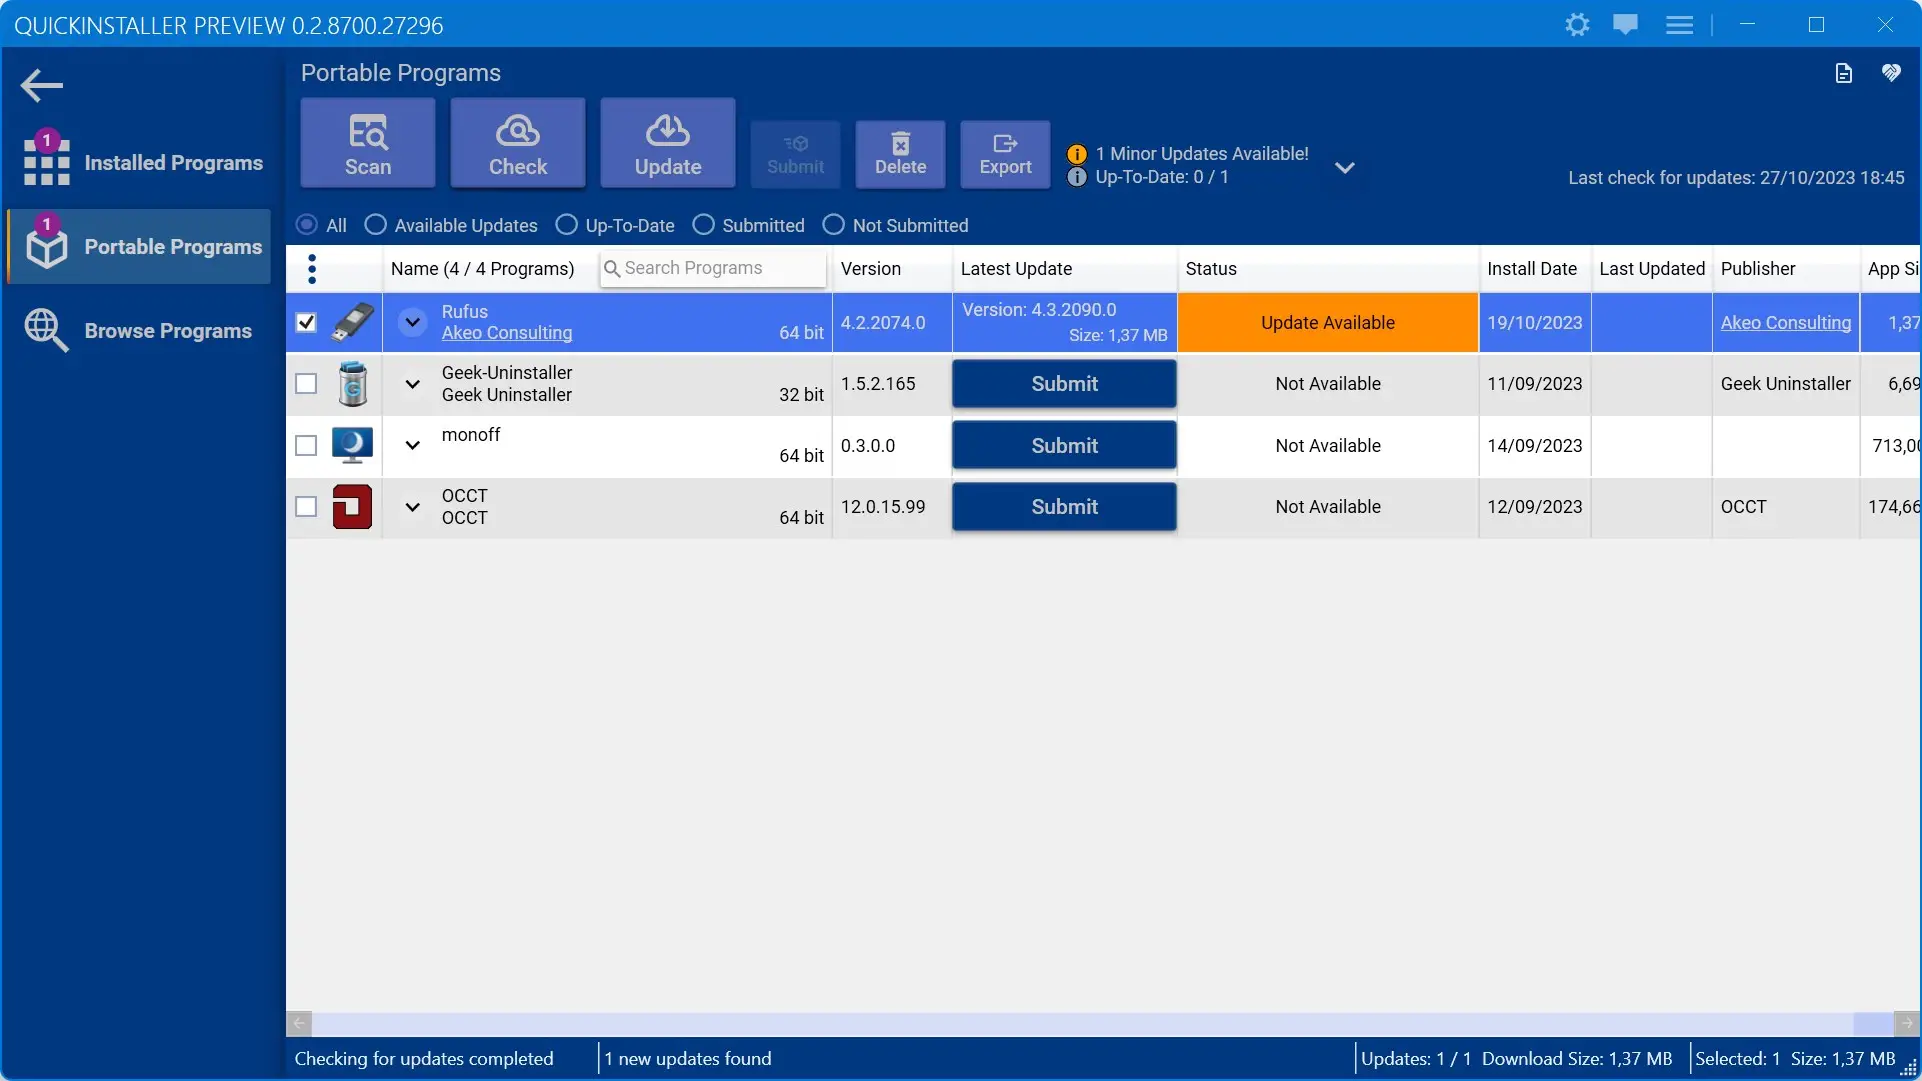Screen dimensions: 1922x1081
Task: Select the Submitted filter
Action: (x=703, y=225)
